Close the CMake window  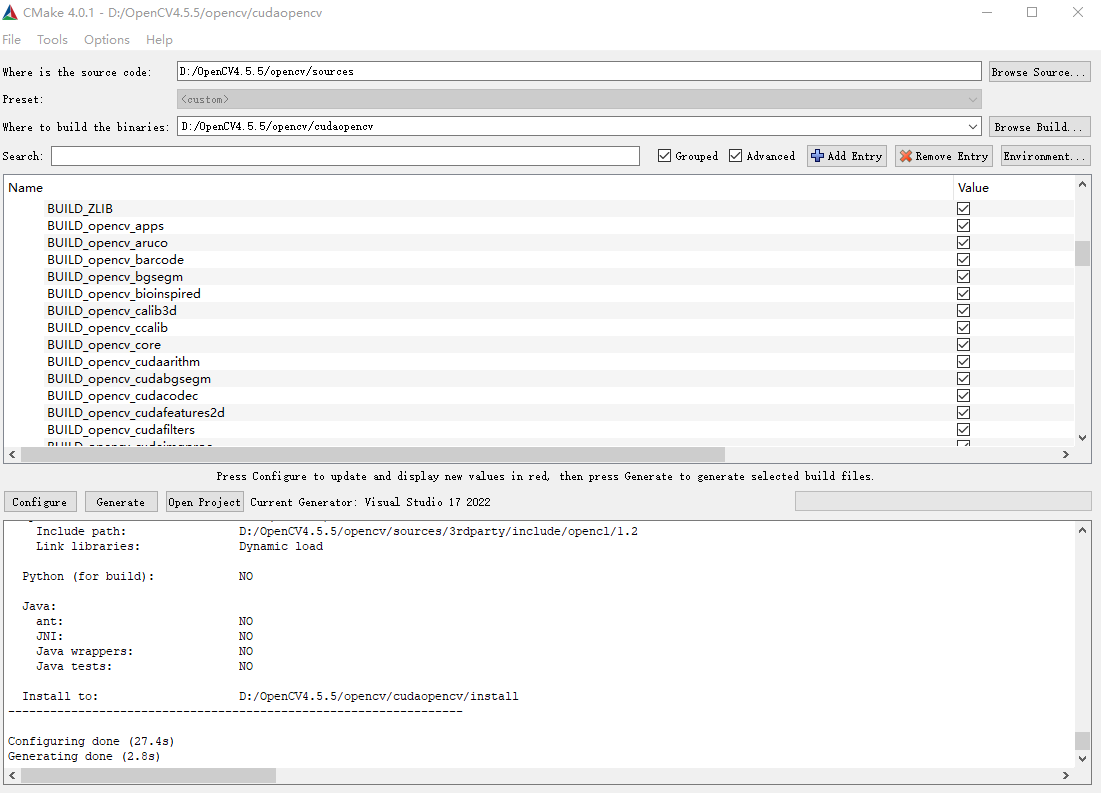tap(1078, 13)
